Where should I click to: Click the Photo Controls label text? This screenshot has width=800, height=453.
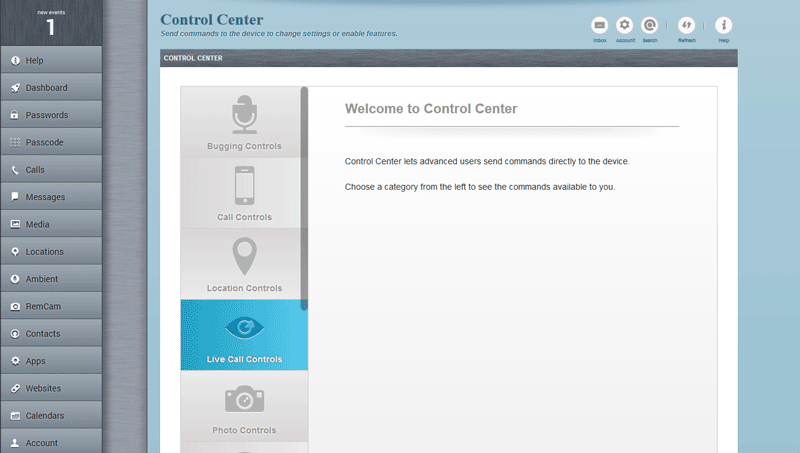point(244,430)
